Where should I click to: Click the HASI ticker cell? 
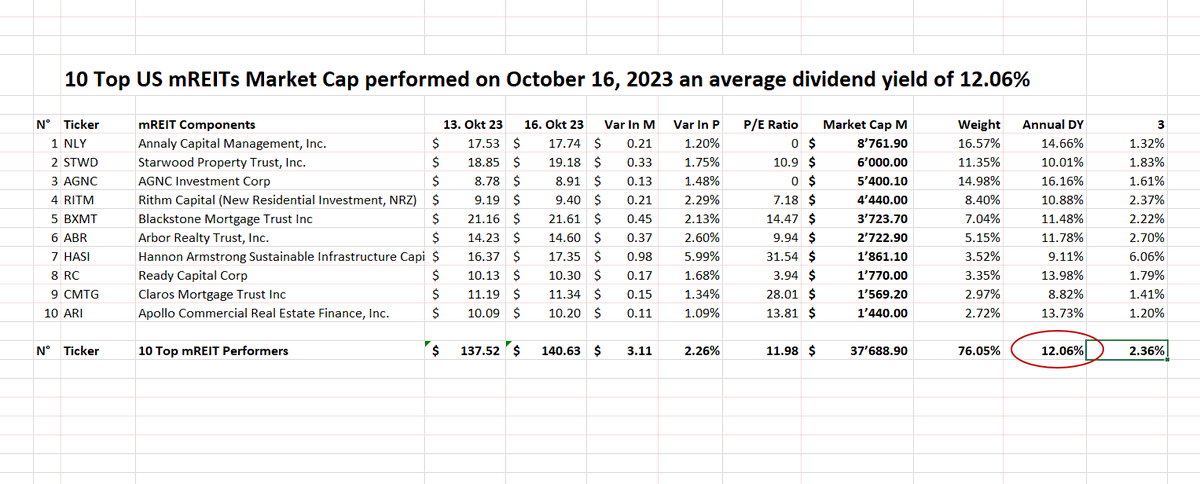point(77,257)
